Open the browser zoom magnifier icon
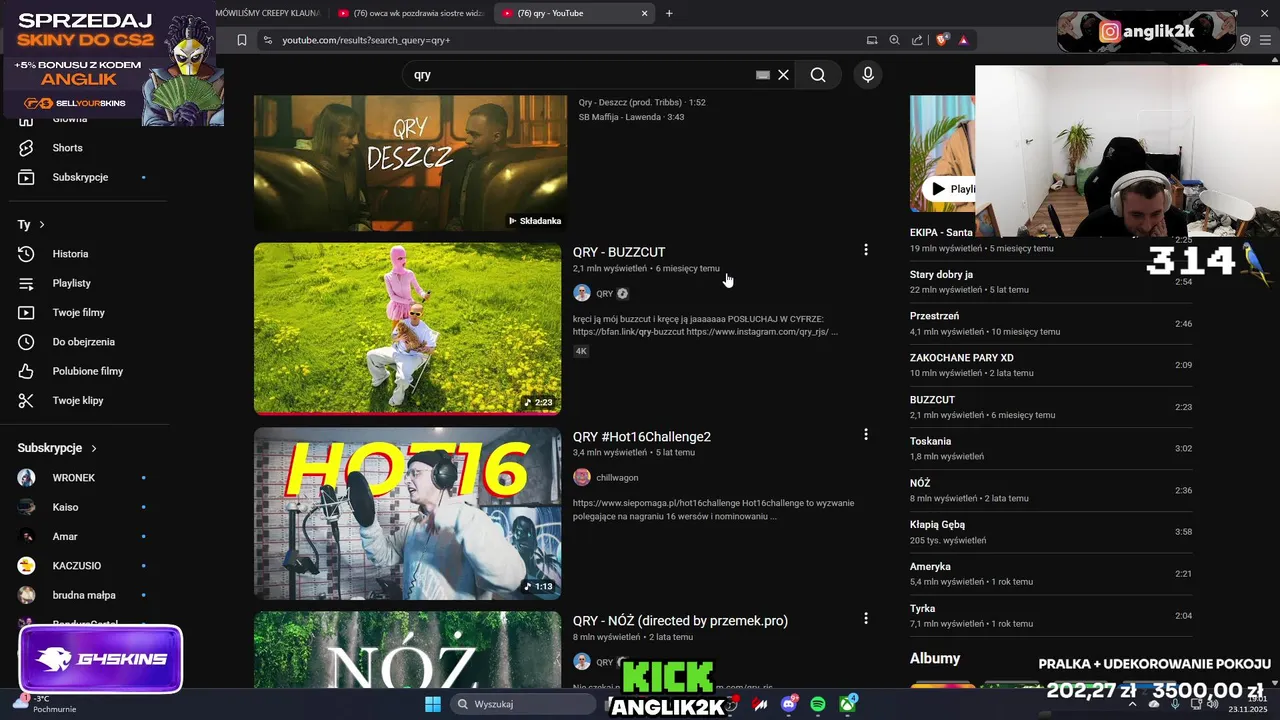Screen dimensions: 1280x720 pyautogui.click(x=895, y=40)
